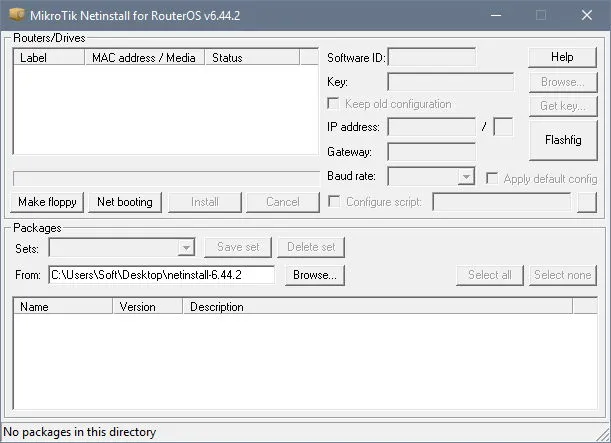Click the From directory path field

pos(161,275)
